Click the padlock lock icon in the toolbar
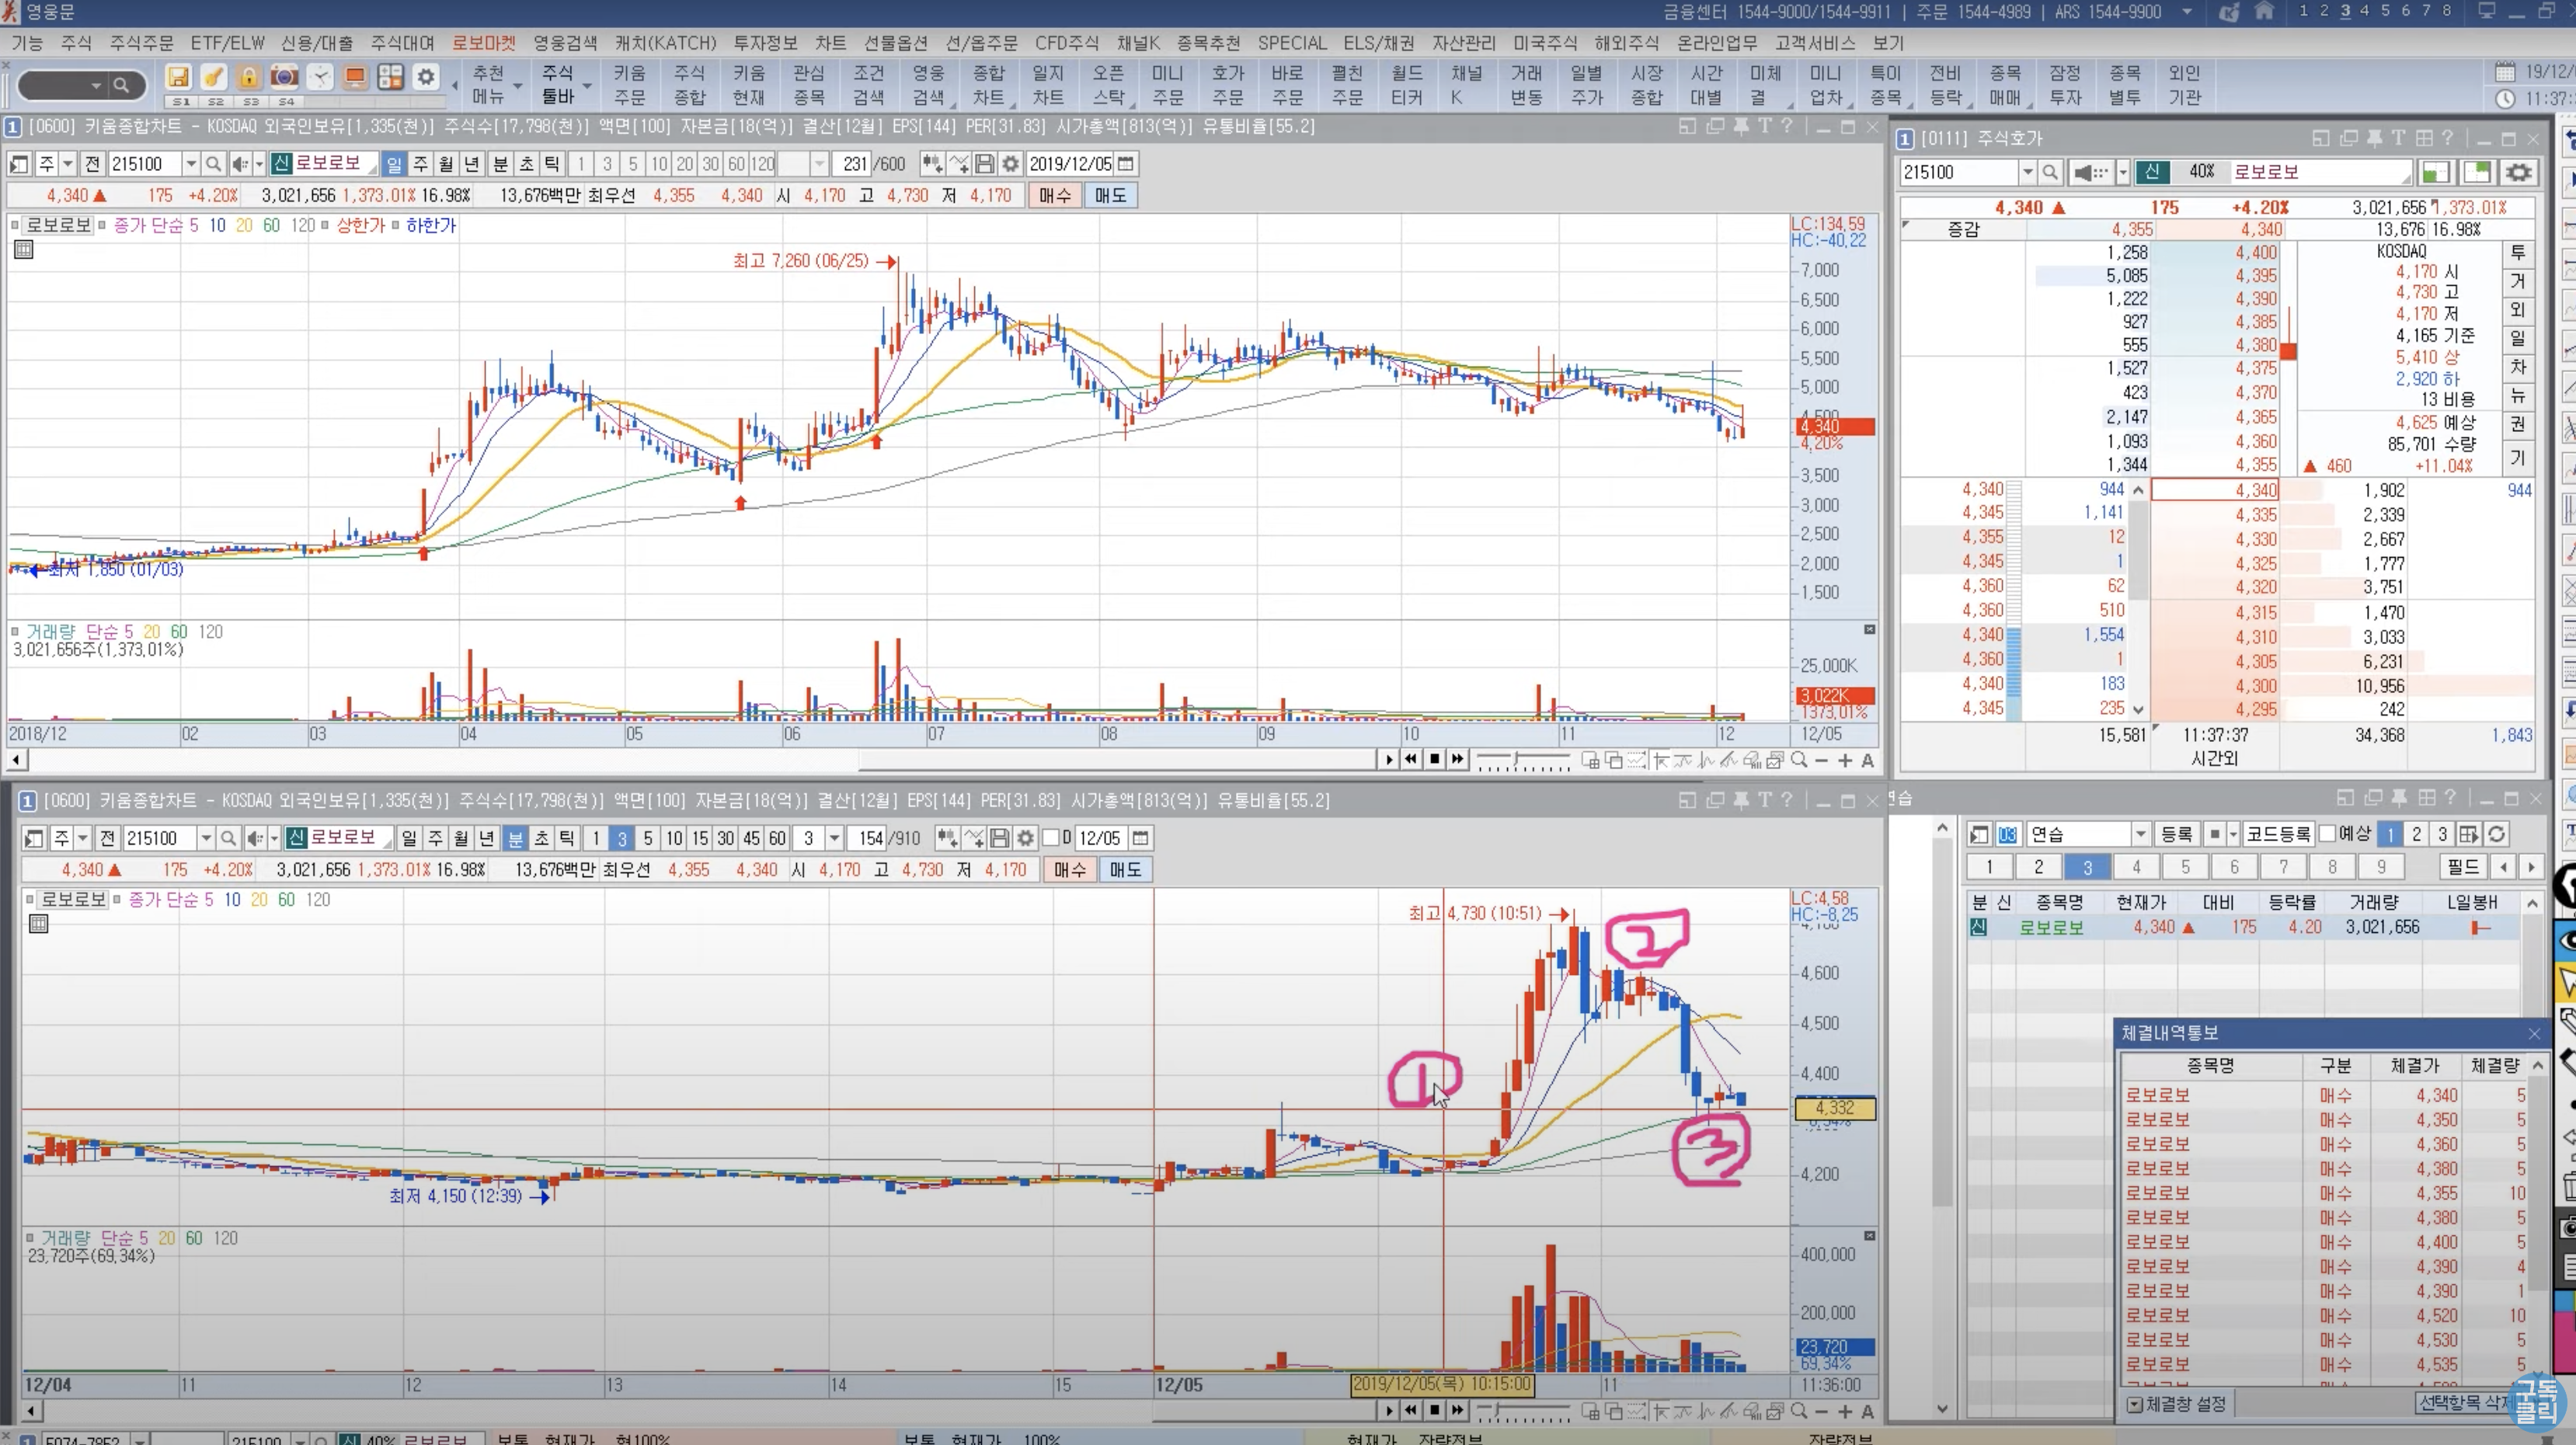The height and width of the screenshot is (1445, 2576). [248, 78]
